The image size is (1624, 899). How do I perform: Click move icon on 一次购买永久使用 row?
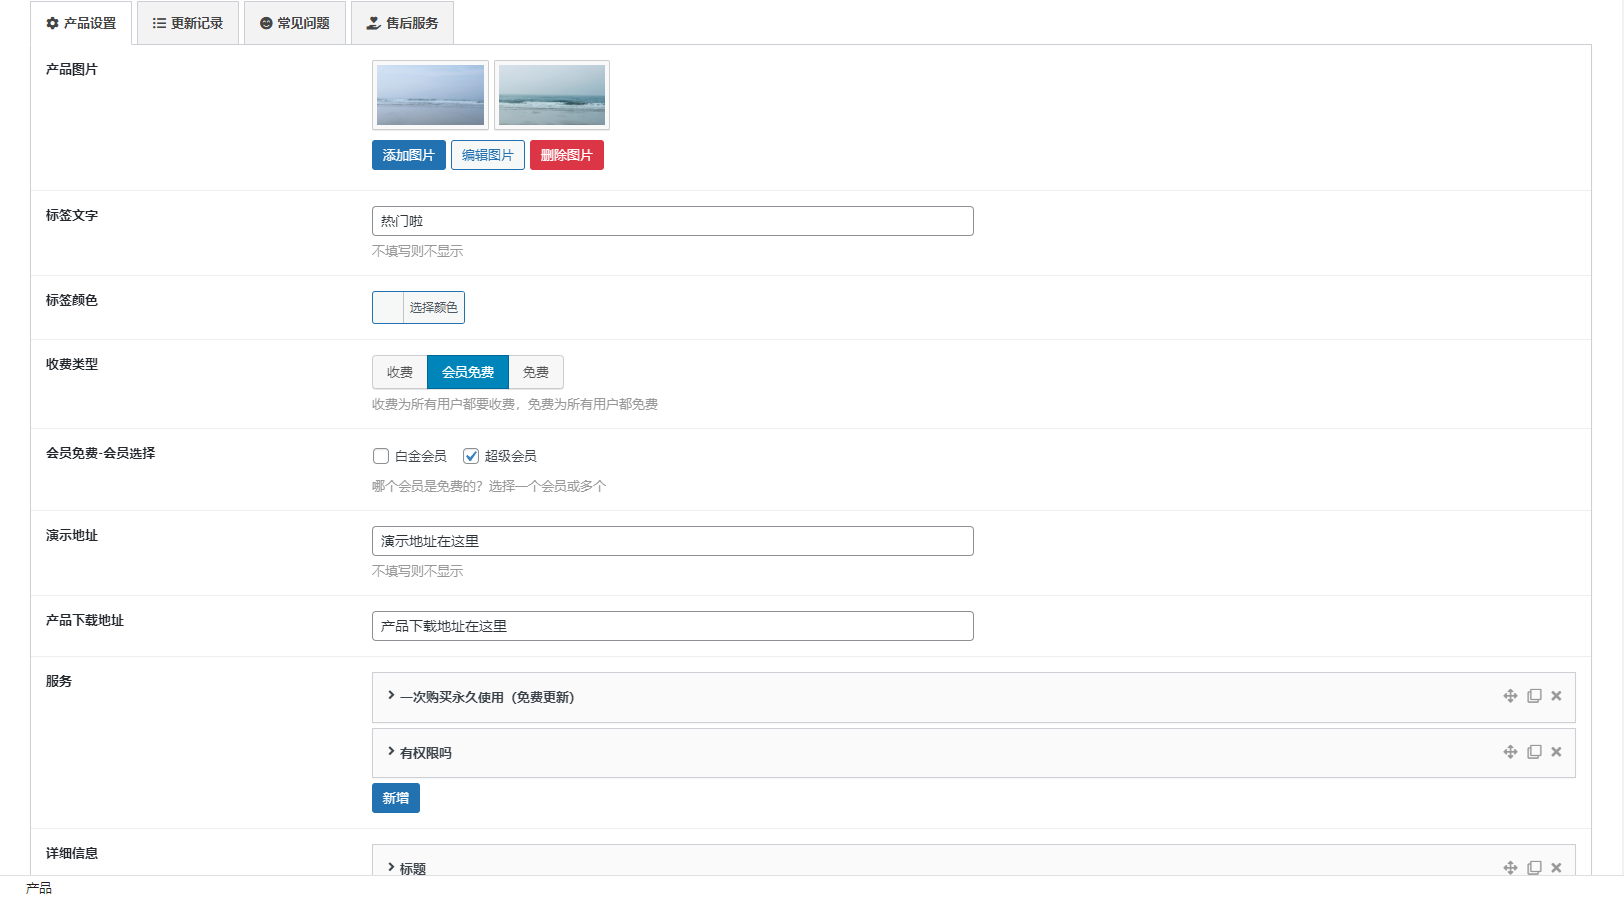pyautogui.click(x=1510, y=696)
